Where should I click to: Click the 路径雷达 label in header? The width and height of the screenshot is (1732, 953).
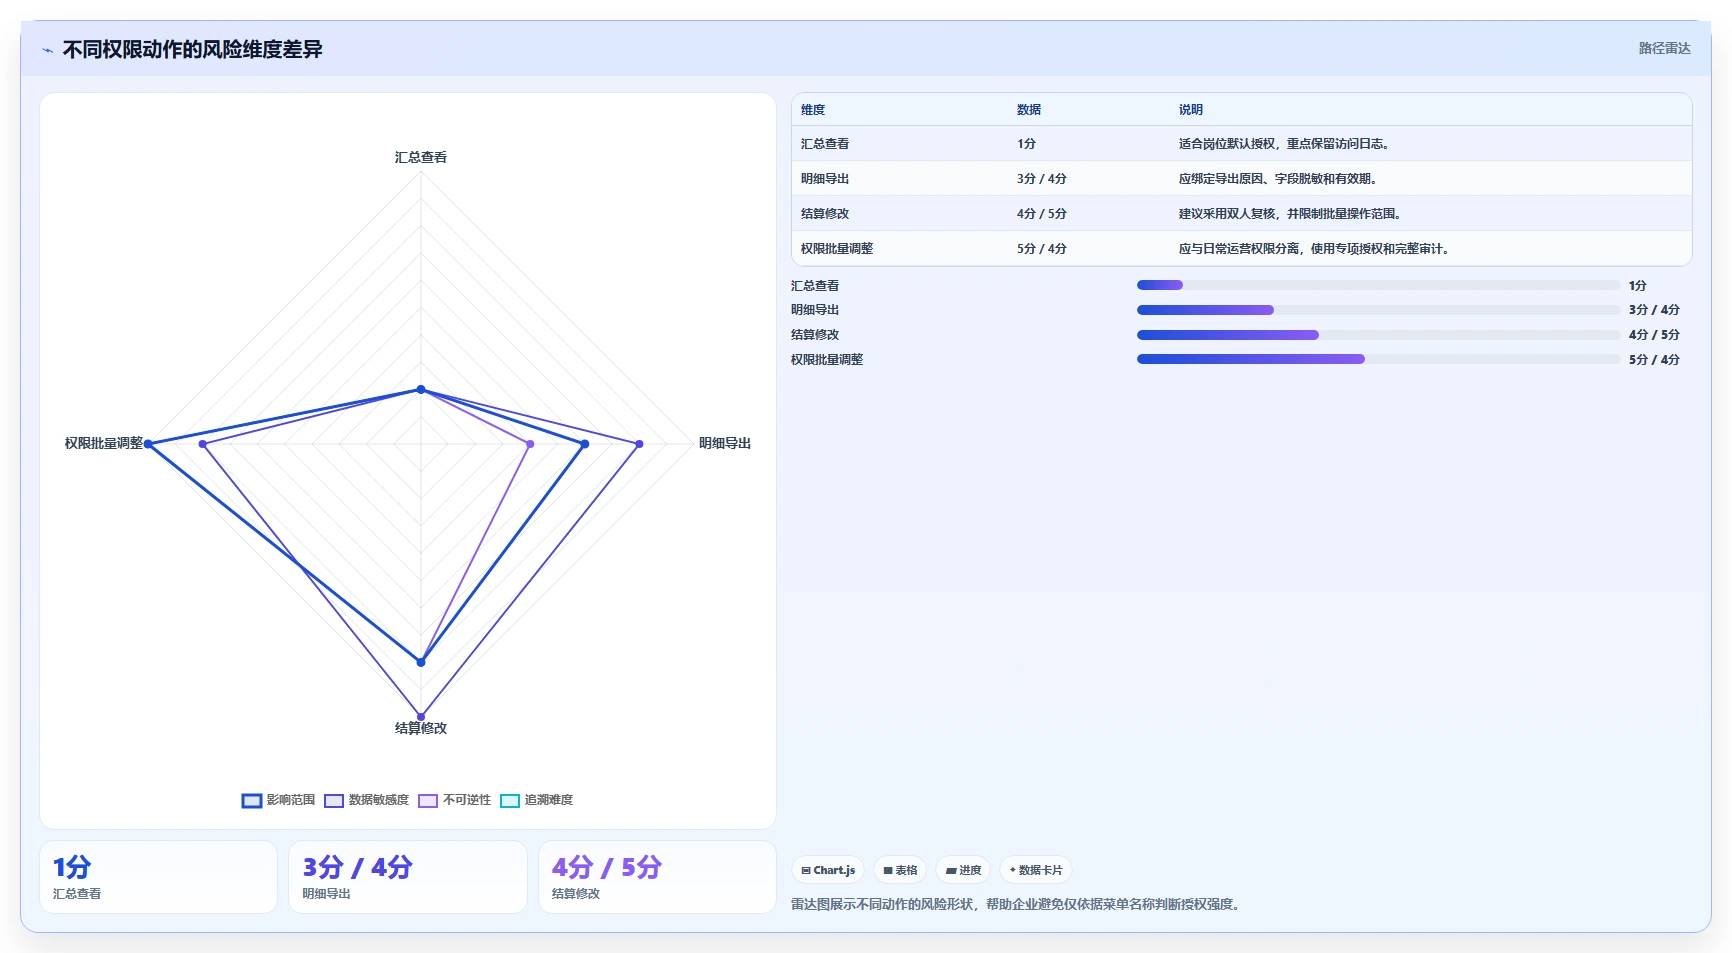(x=1664, y=48)
